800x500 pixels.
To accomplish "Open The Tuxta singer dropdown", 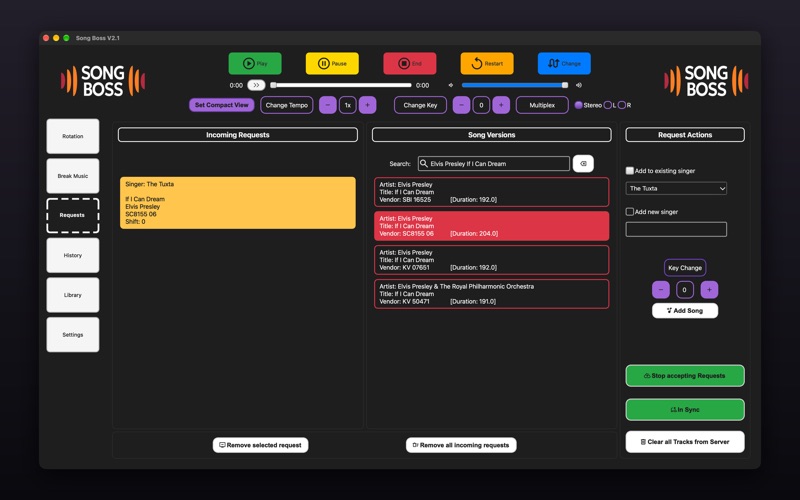I will point(676,188).
